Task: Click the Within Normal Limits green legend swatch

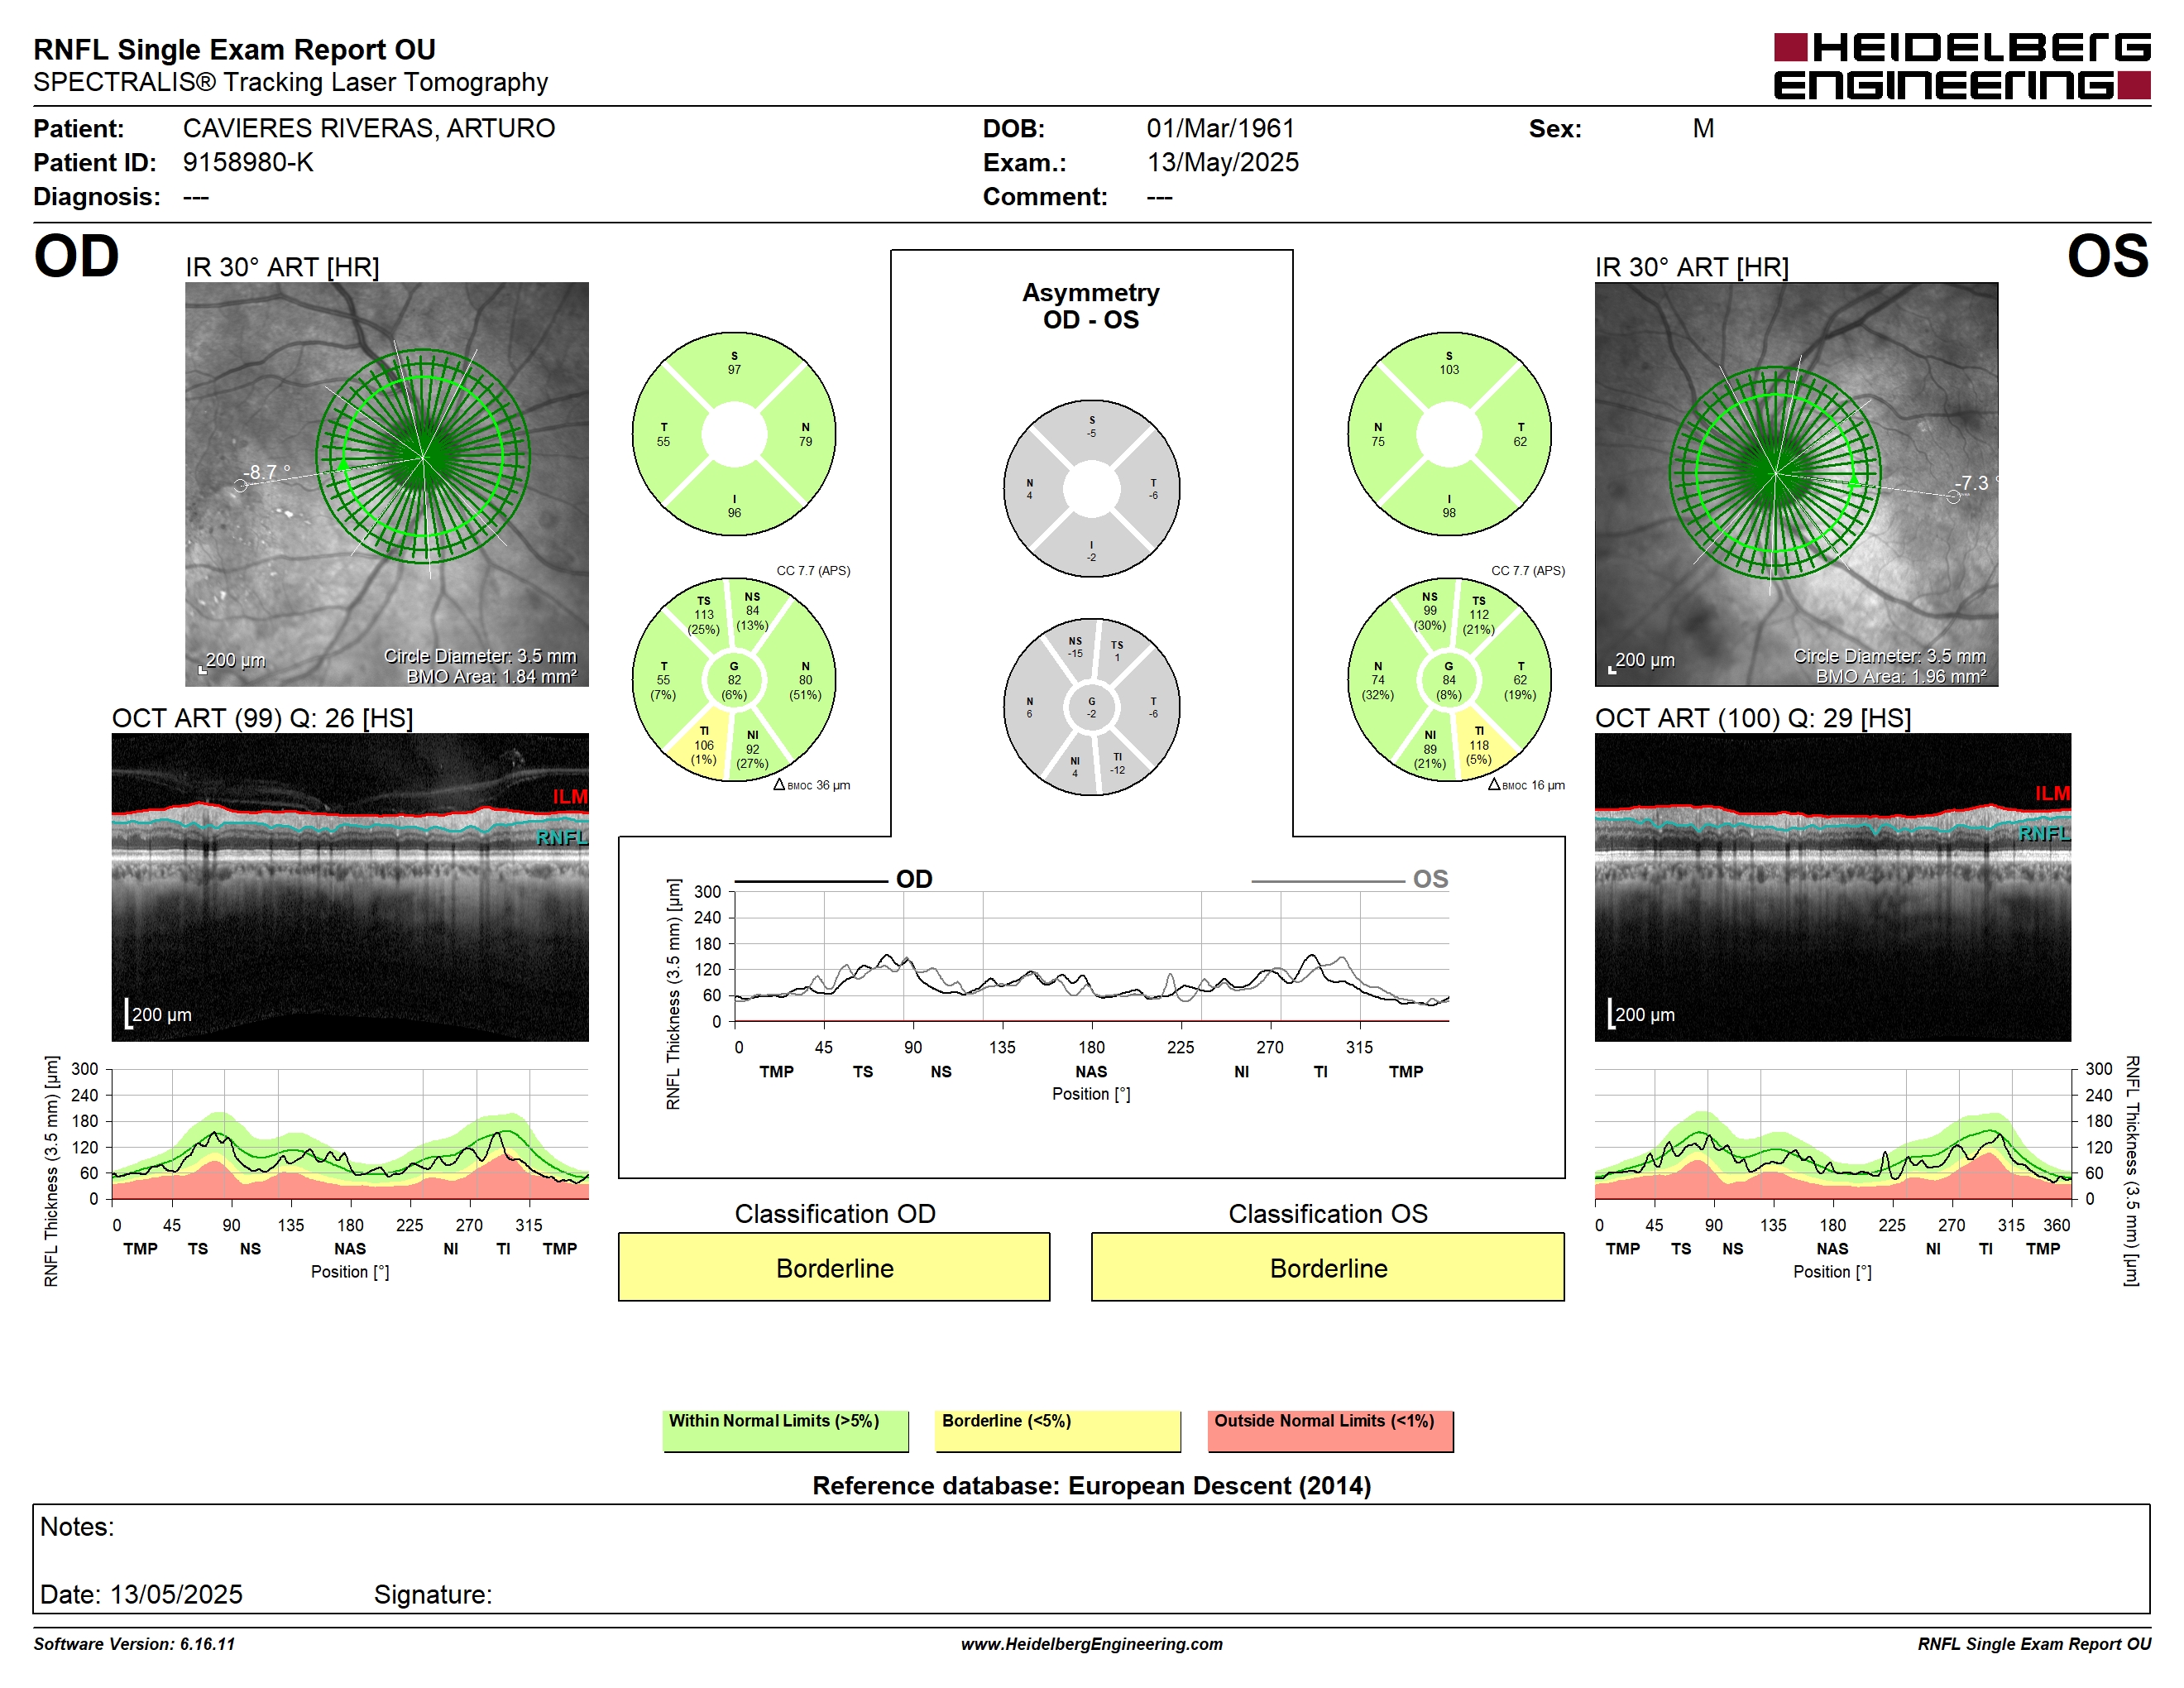Action: (785, 1431)
